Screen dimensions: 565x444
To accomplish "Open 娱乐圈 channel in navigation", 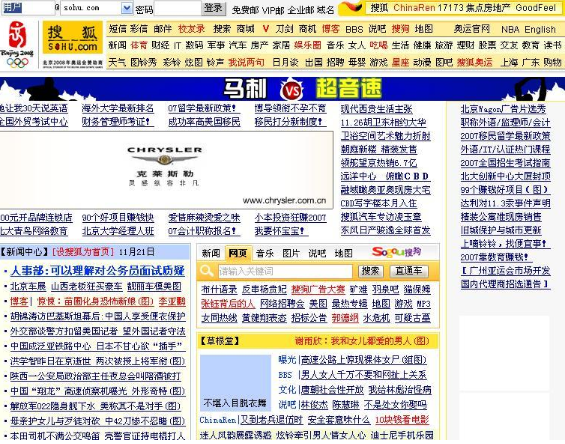I will pyautogui.click(x=307, y=45).
